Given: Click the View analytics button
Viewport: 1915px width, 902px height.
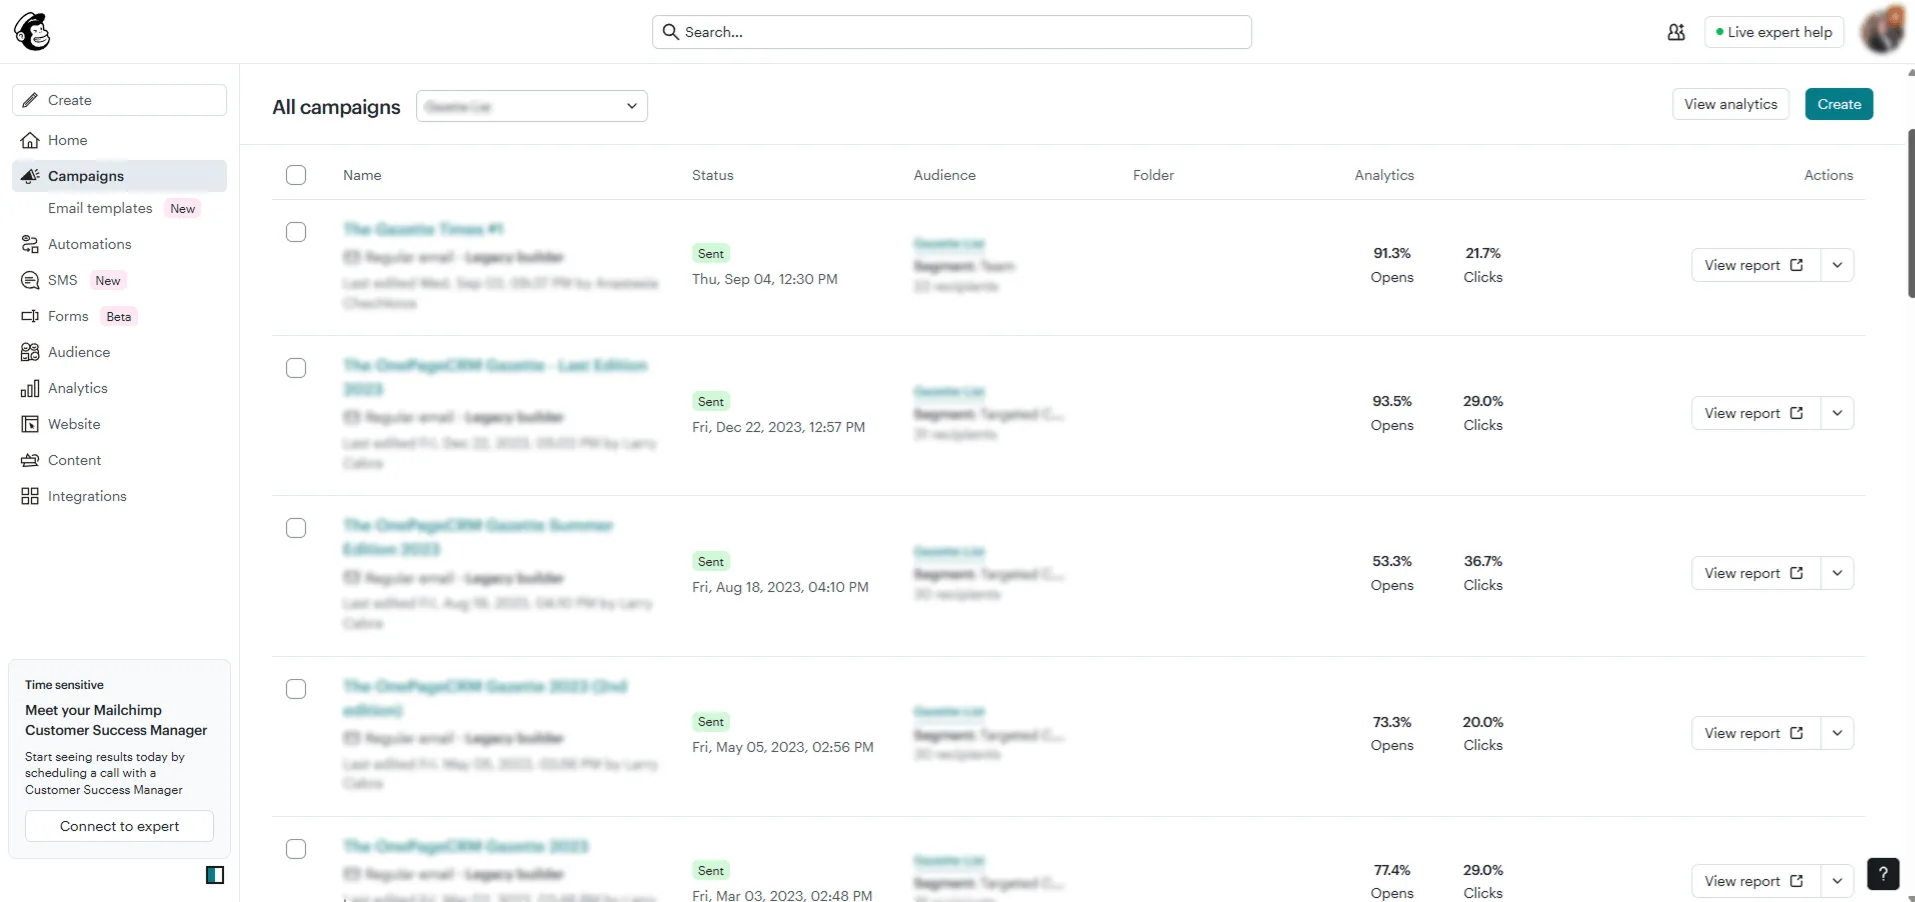Looking at the screenshot, I should tap(1731, 104).
